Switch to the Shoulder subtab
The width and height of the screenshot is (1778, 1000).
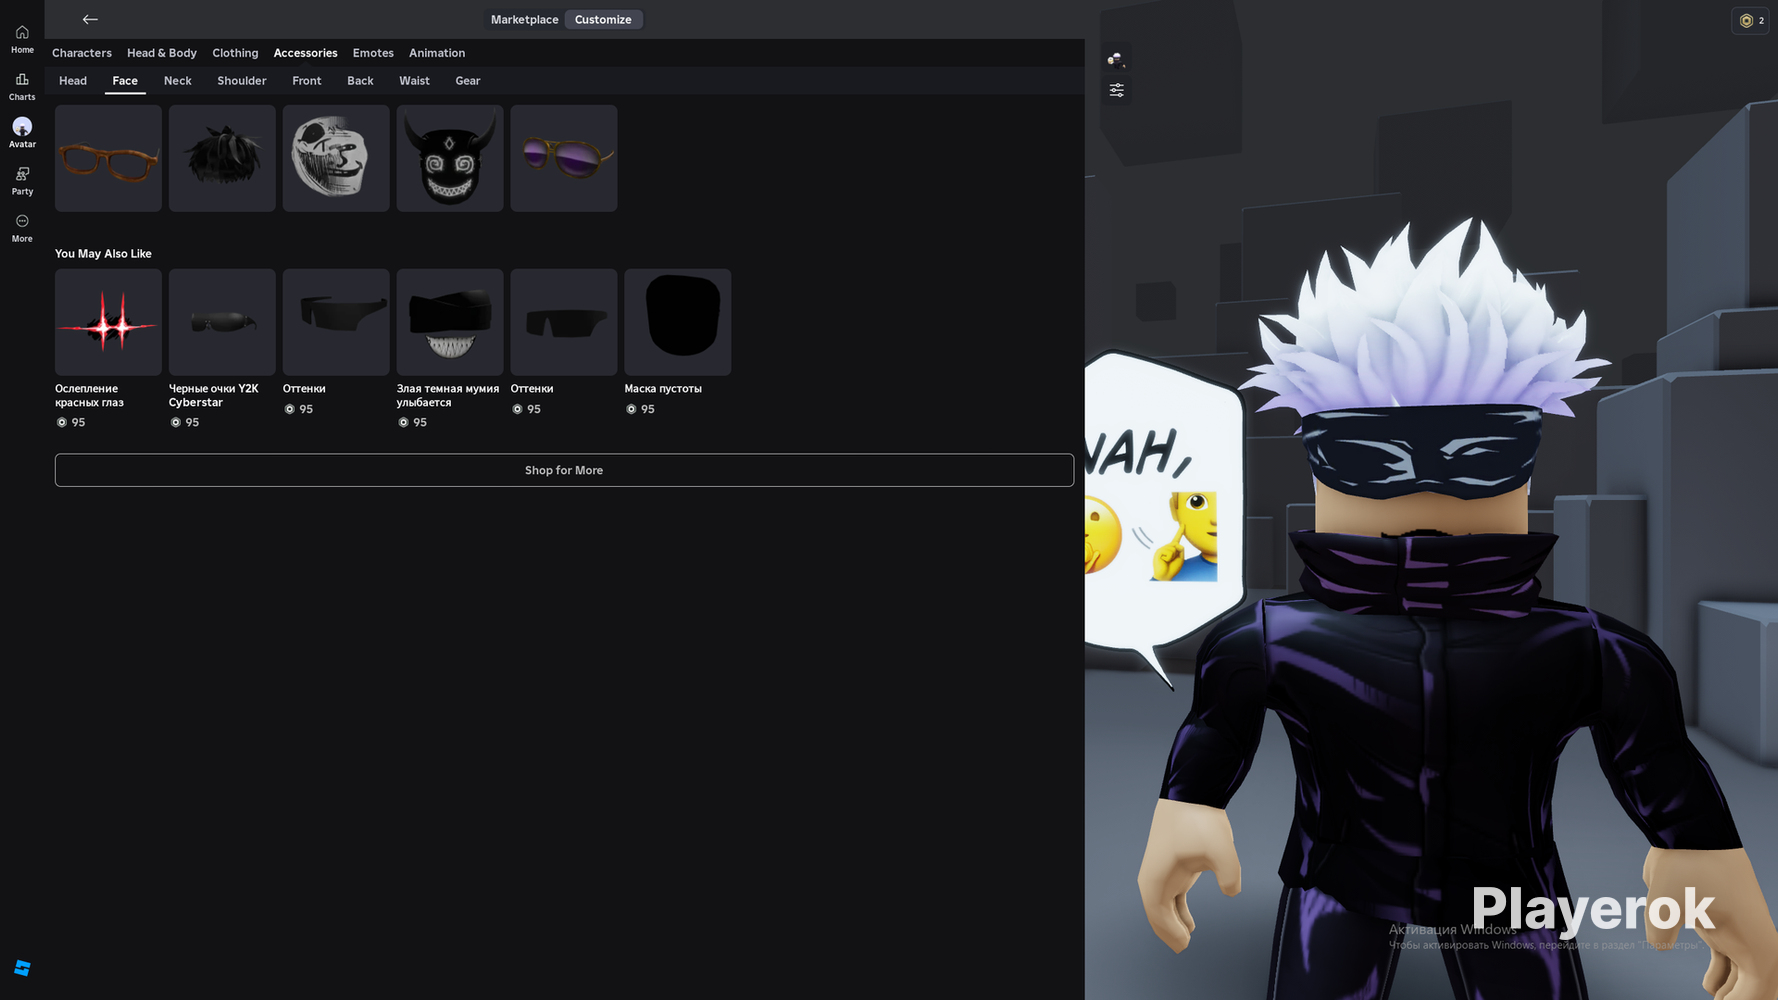[242, 81]
